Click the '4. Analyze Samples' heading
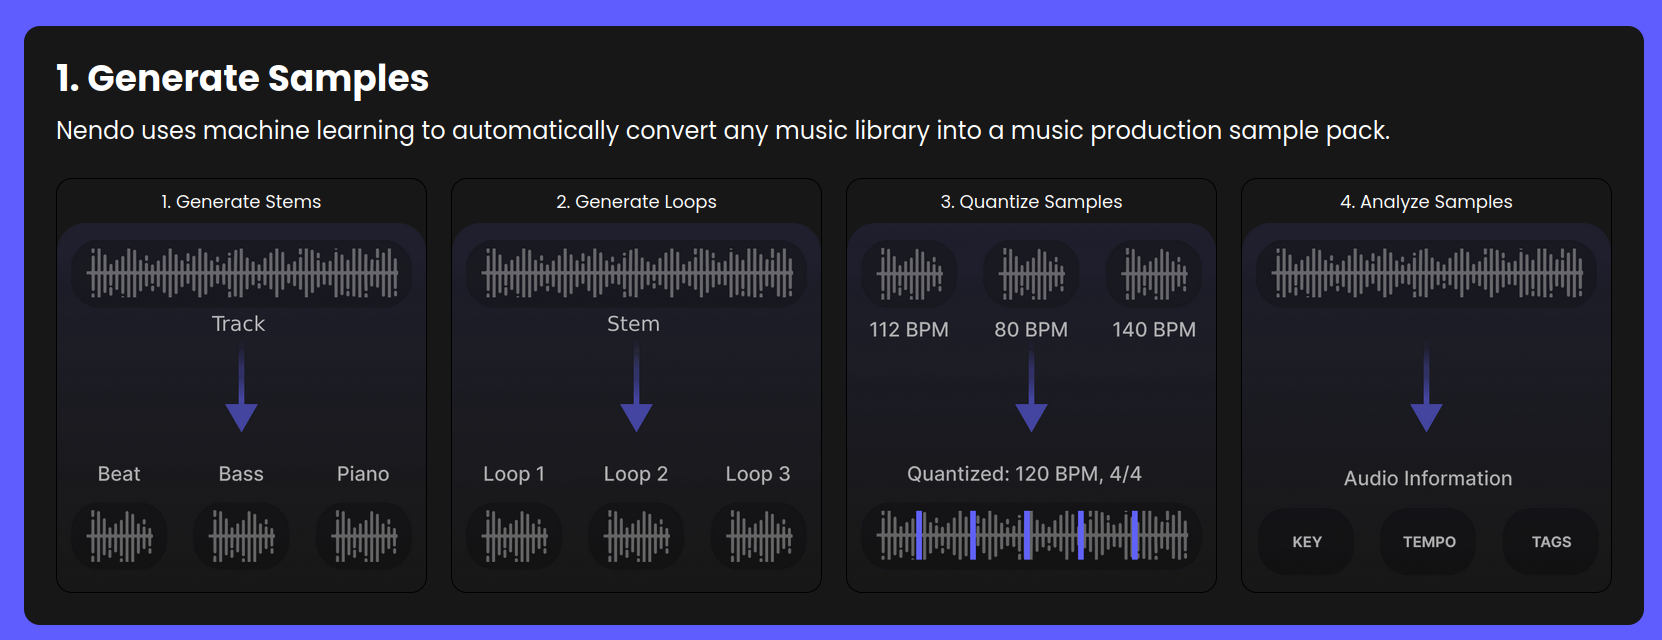This screenshot has width=1662, height=640. tap(1426, 202)
